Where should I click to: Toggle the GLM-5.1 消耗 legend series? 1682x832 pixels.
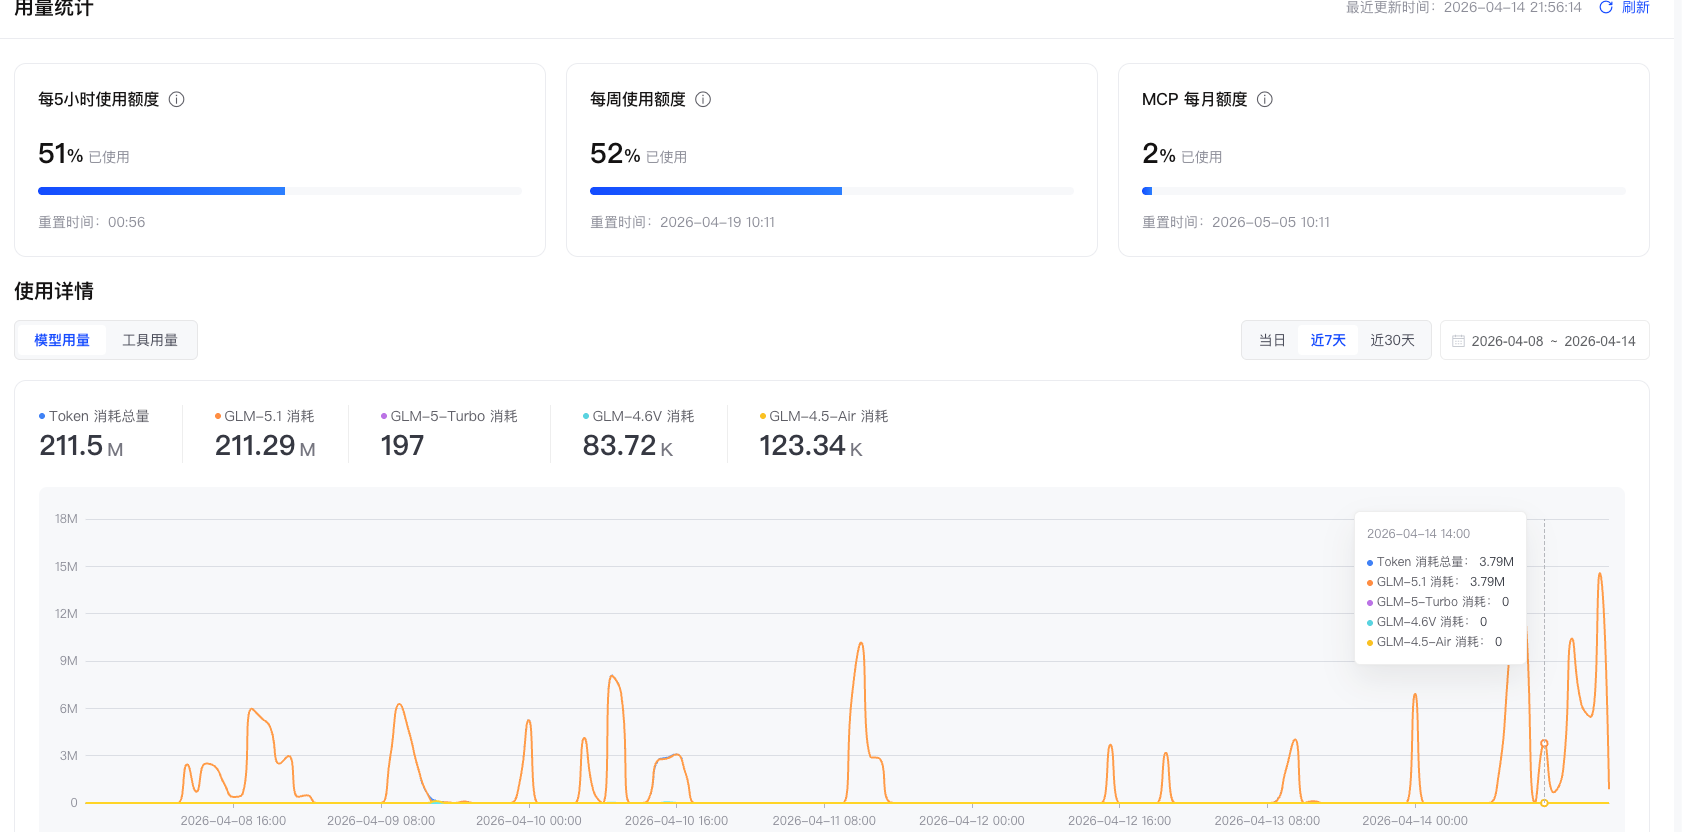(265, 416)
